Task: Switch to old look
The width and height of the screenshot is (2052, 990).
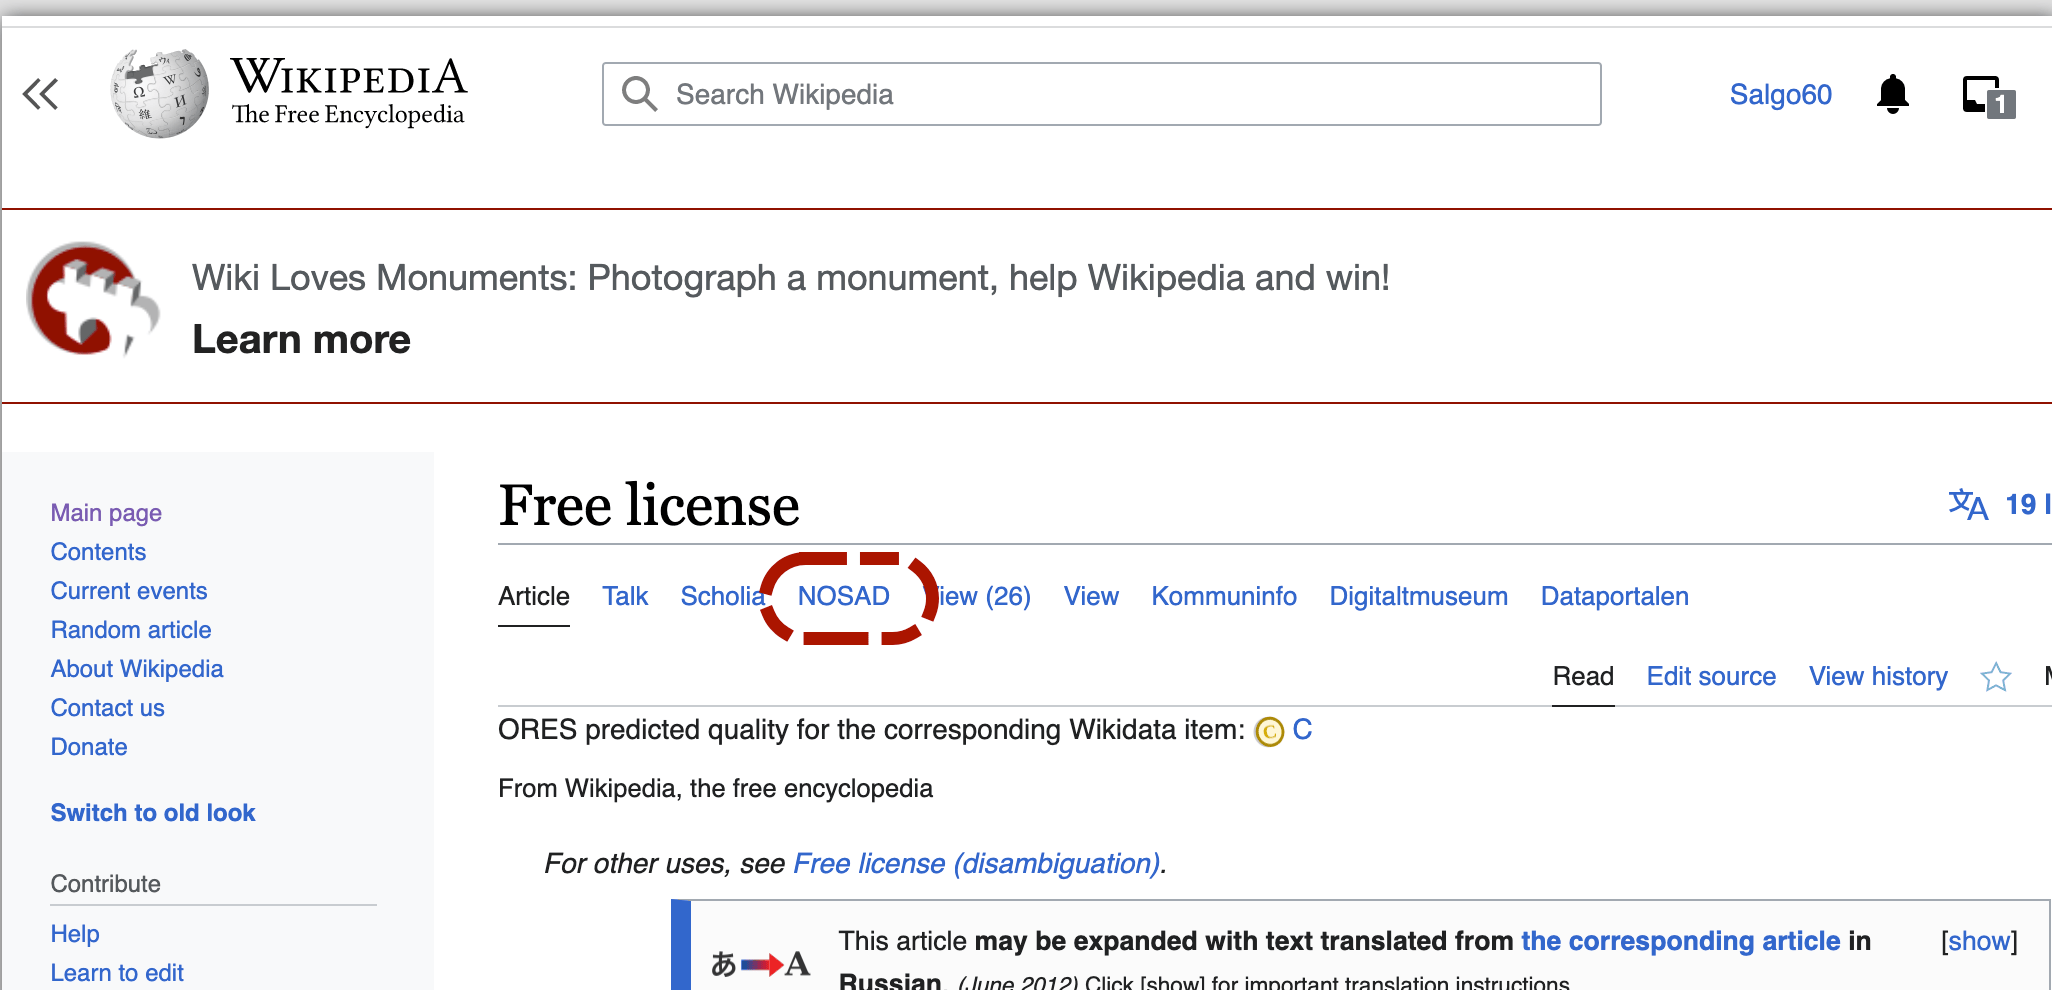Action: (153, 813)
